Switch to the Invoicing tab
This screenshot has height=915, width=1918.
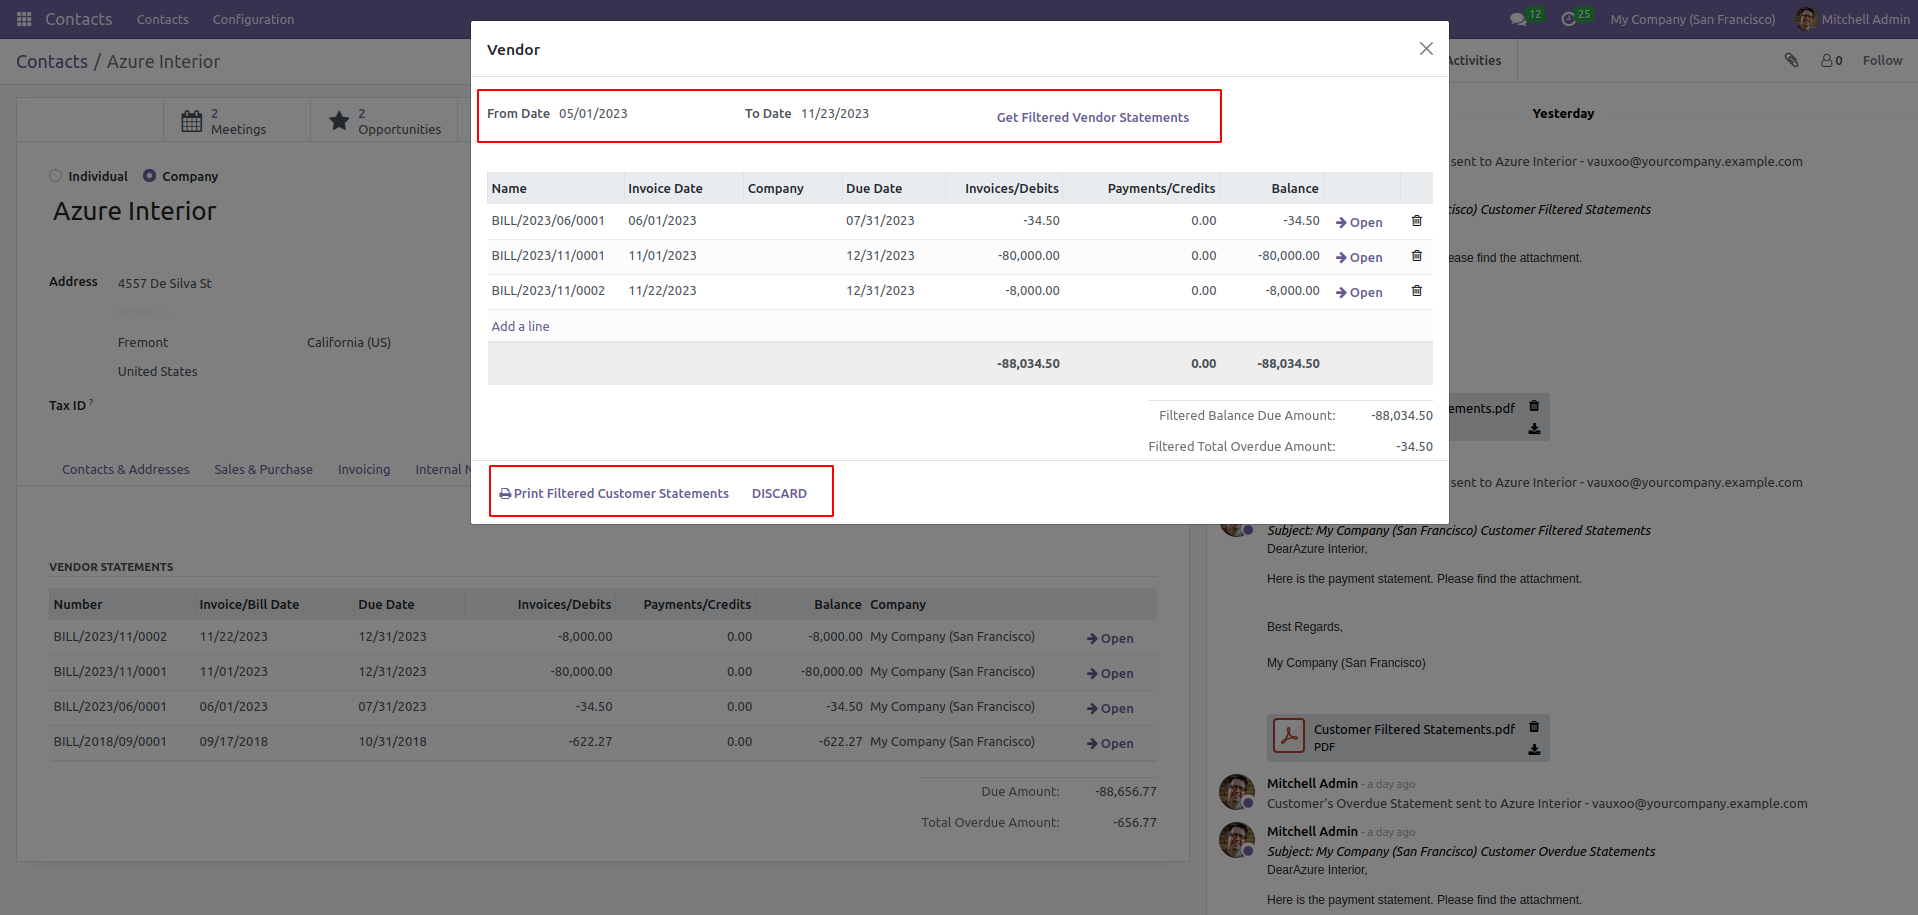coord(364,469)
